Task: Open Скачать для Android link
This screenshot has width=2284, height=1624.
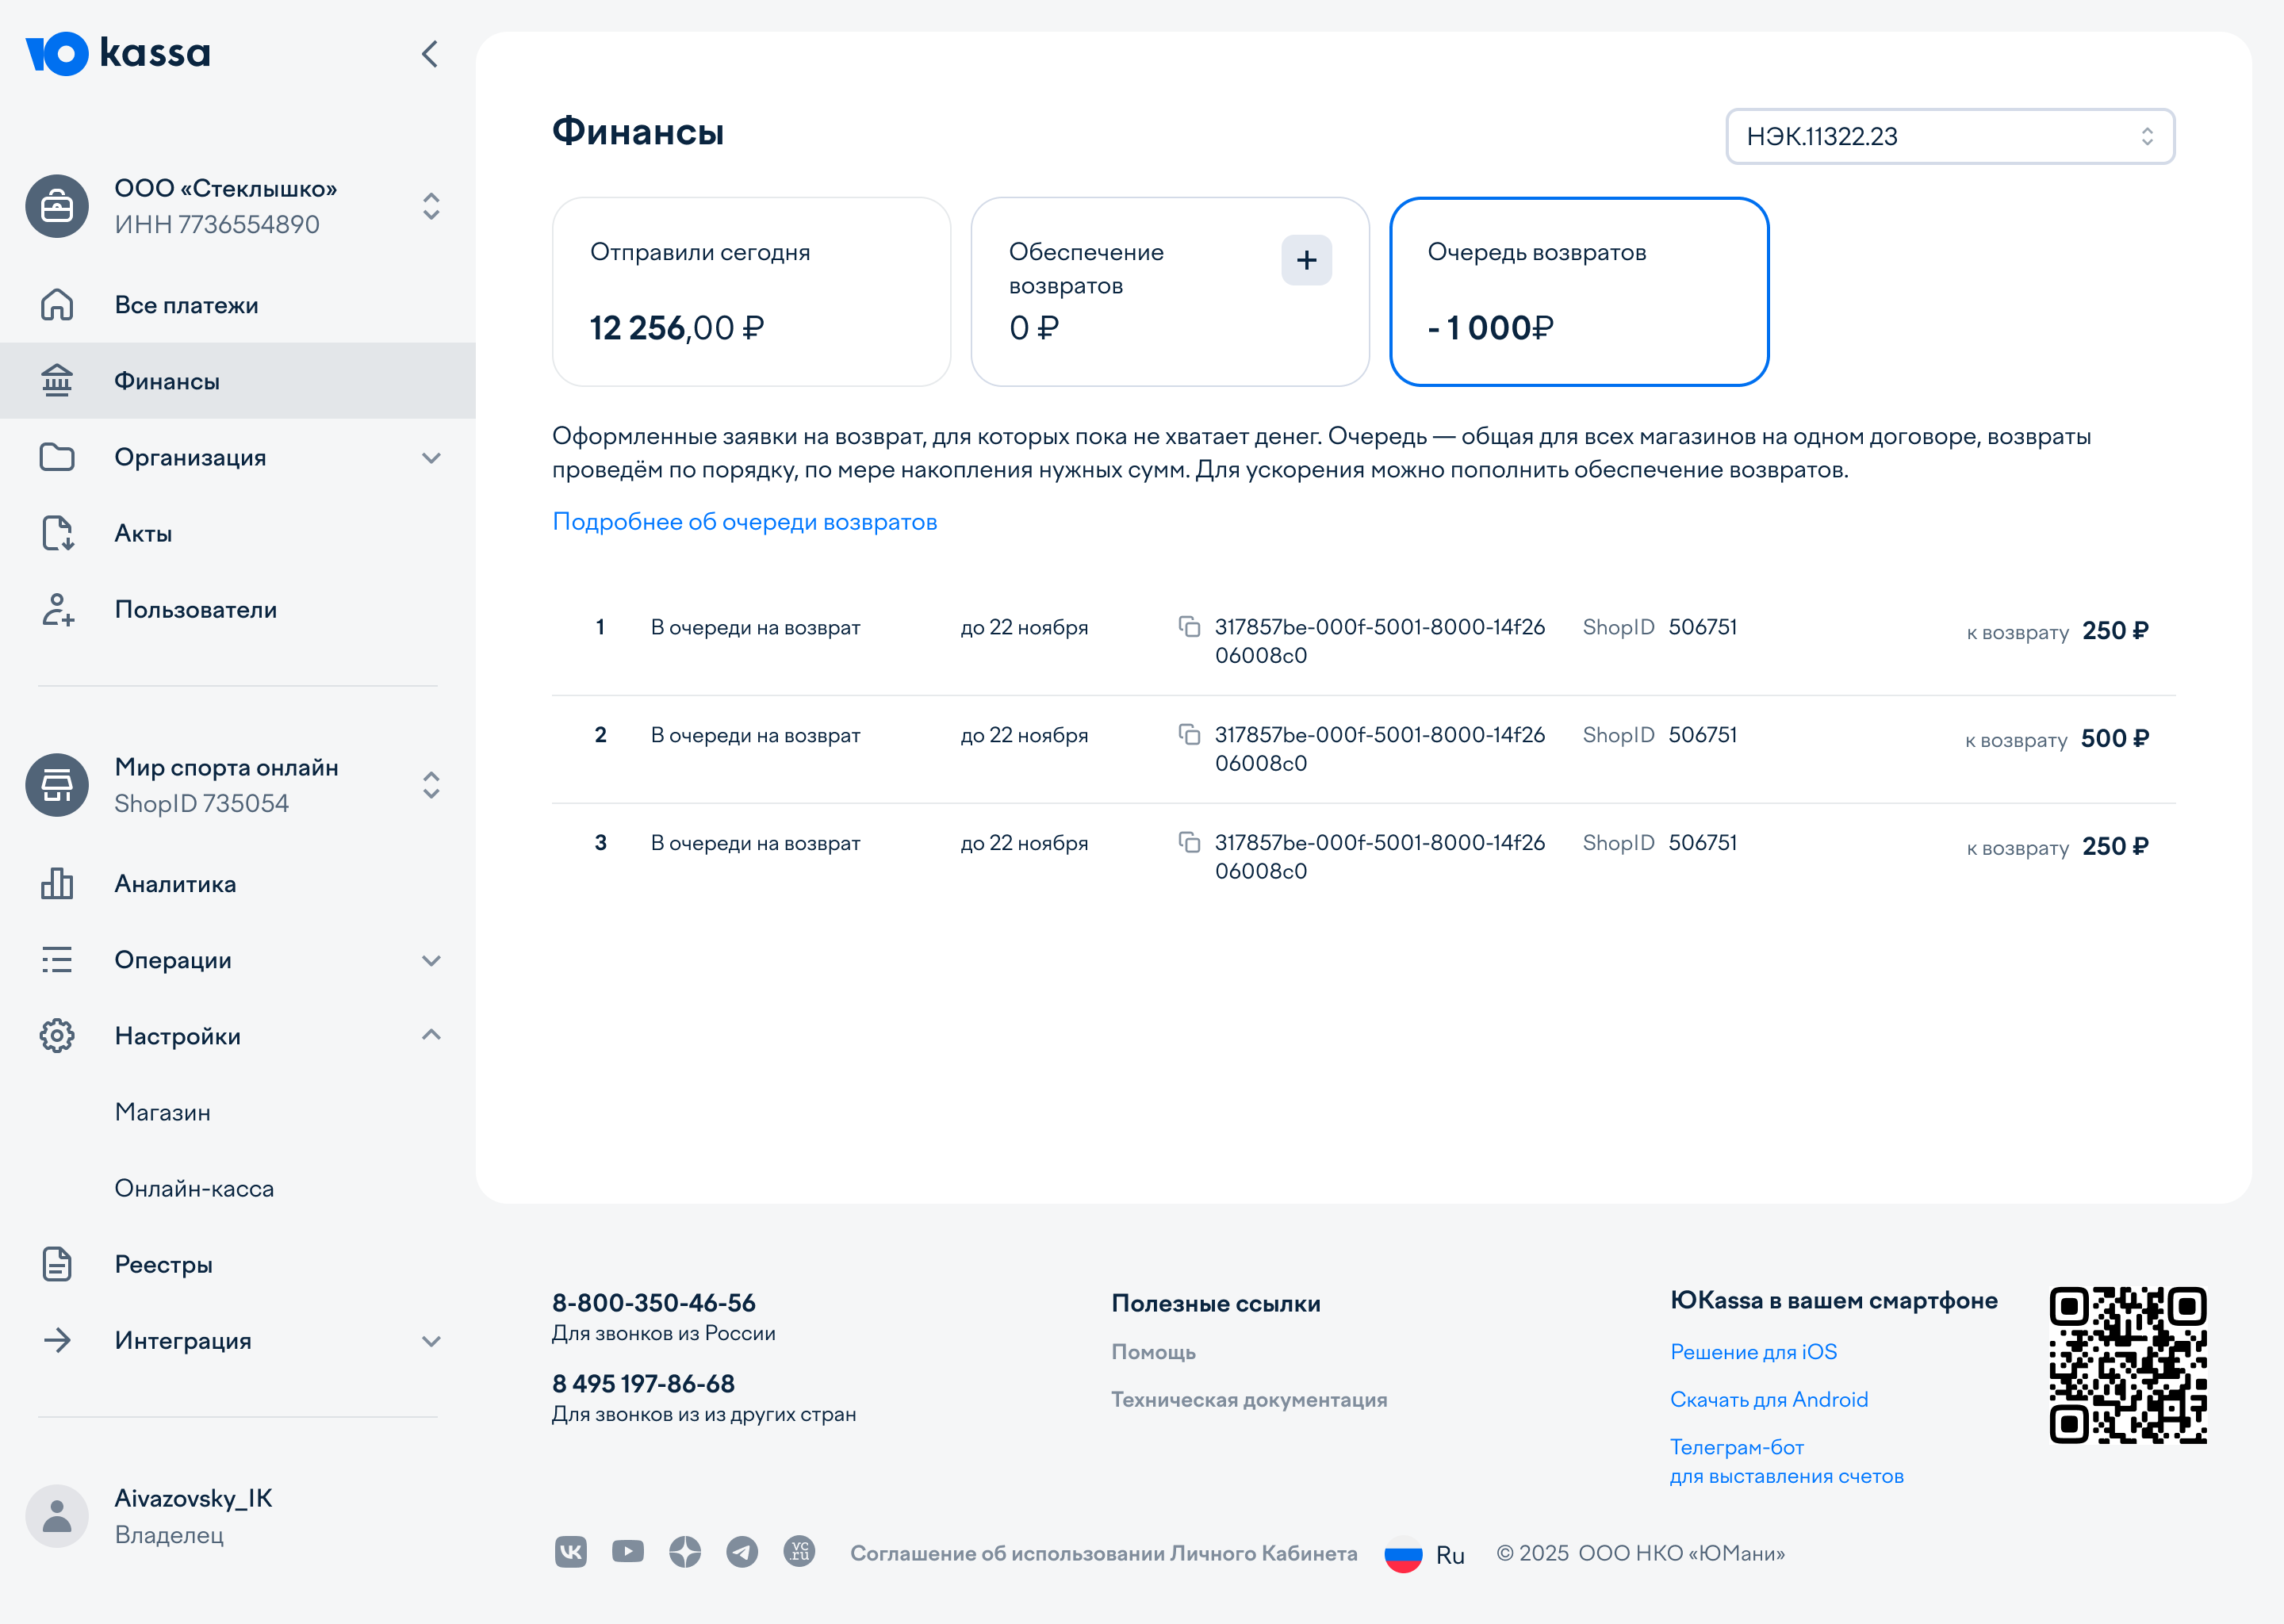Action: pyautogui.click(x=1769, y=1399)
